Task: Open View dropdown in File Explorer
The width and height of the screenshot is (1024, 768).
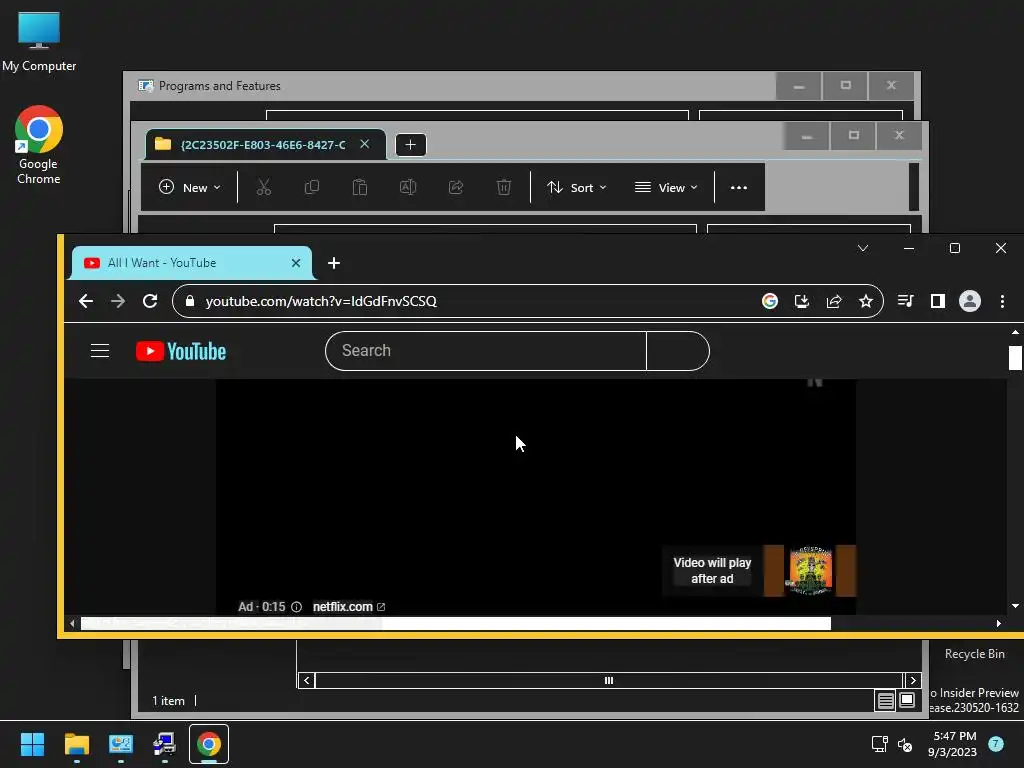Action: [x=666, y=187]
